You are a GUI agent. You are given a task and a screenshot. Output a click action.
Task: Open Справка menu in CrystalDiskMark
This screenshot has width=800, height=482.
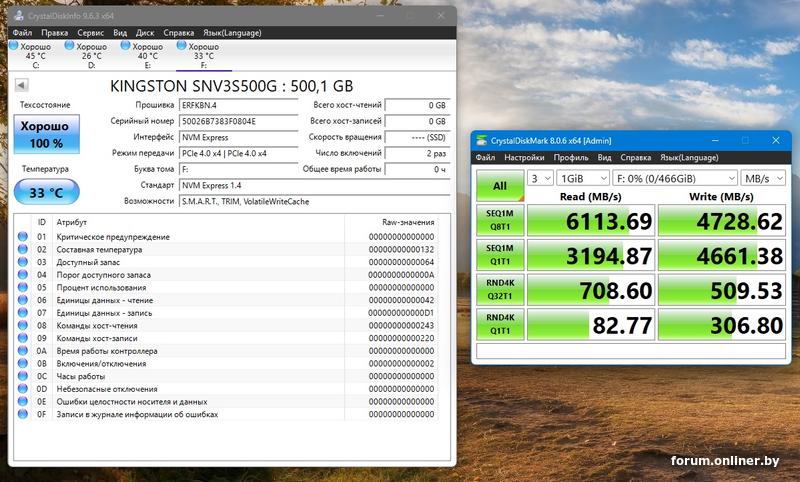point(635,158)
